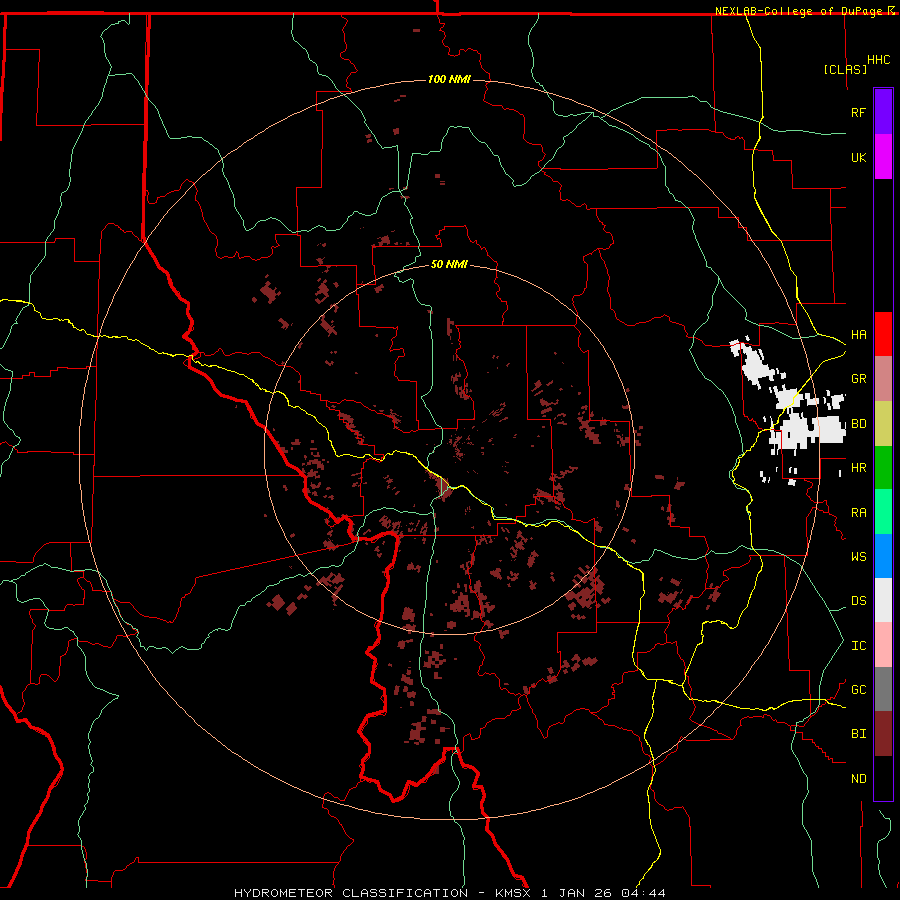
Task: Click the IC legend label
Action: pos(858,646)
